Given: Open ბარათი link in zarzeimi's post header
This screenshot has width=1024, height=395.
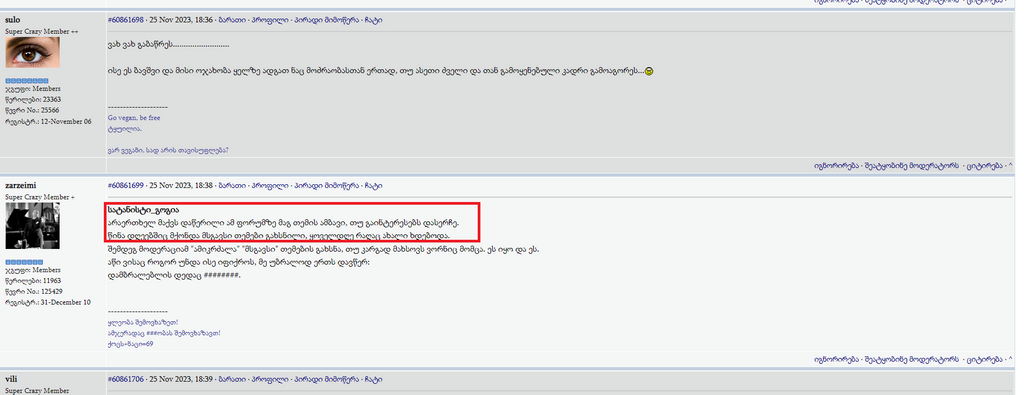Looking at the screenshot, I should pos(232,186).
